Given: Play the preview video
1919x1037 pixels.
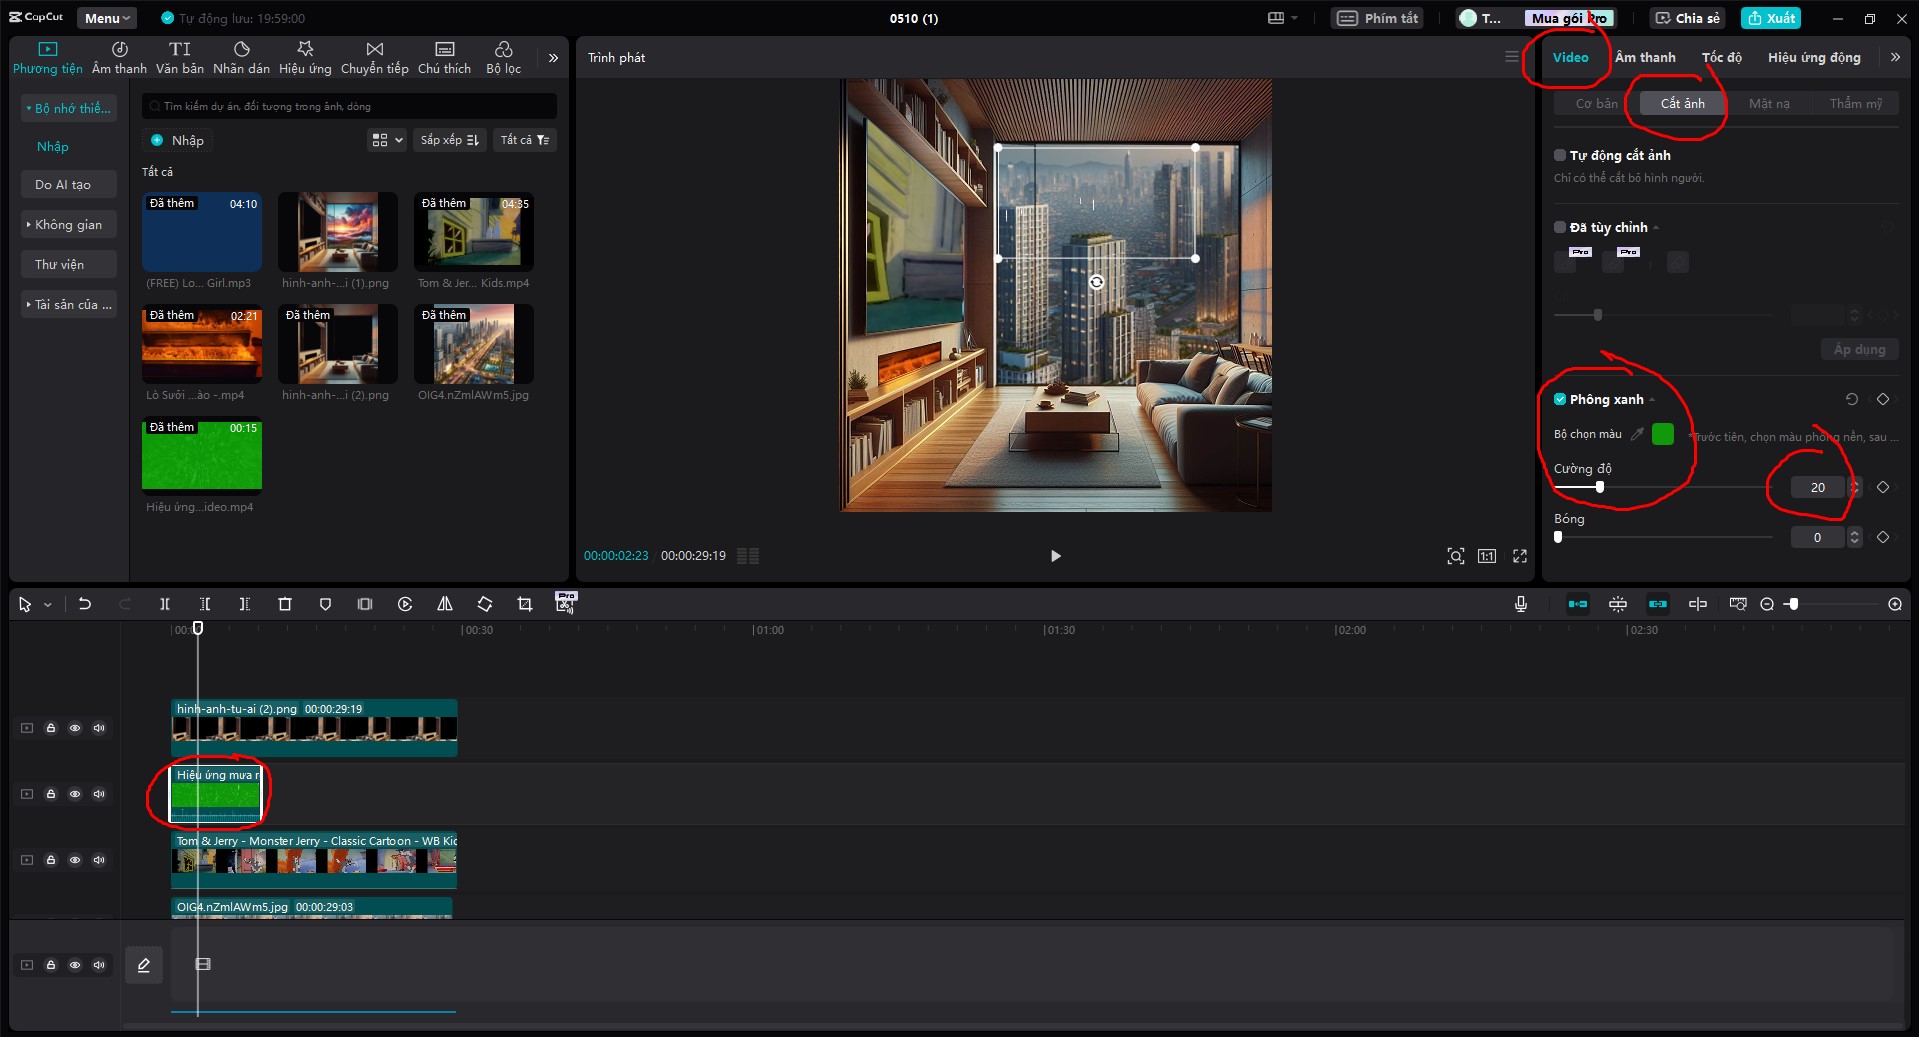Looking at the screenshot, I should [1055, 556].
